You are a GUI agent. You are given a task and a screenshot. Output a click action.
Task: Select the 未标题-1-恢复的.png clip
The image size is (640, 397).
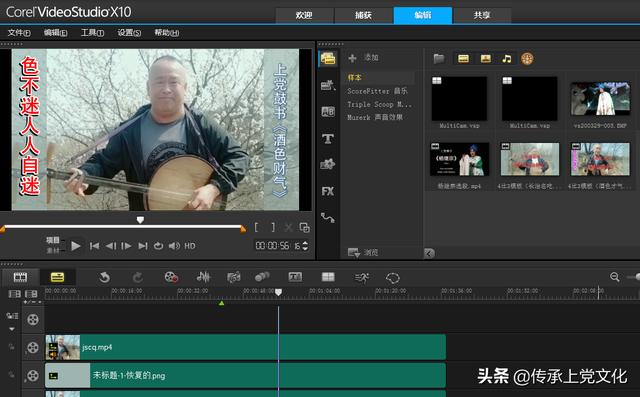pyautogui.click(x=245, y=375)
